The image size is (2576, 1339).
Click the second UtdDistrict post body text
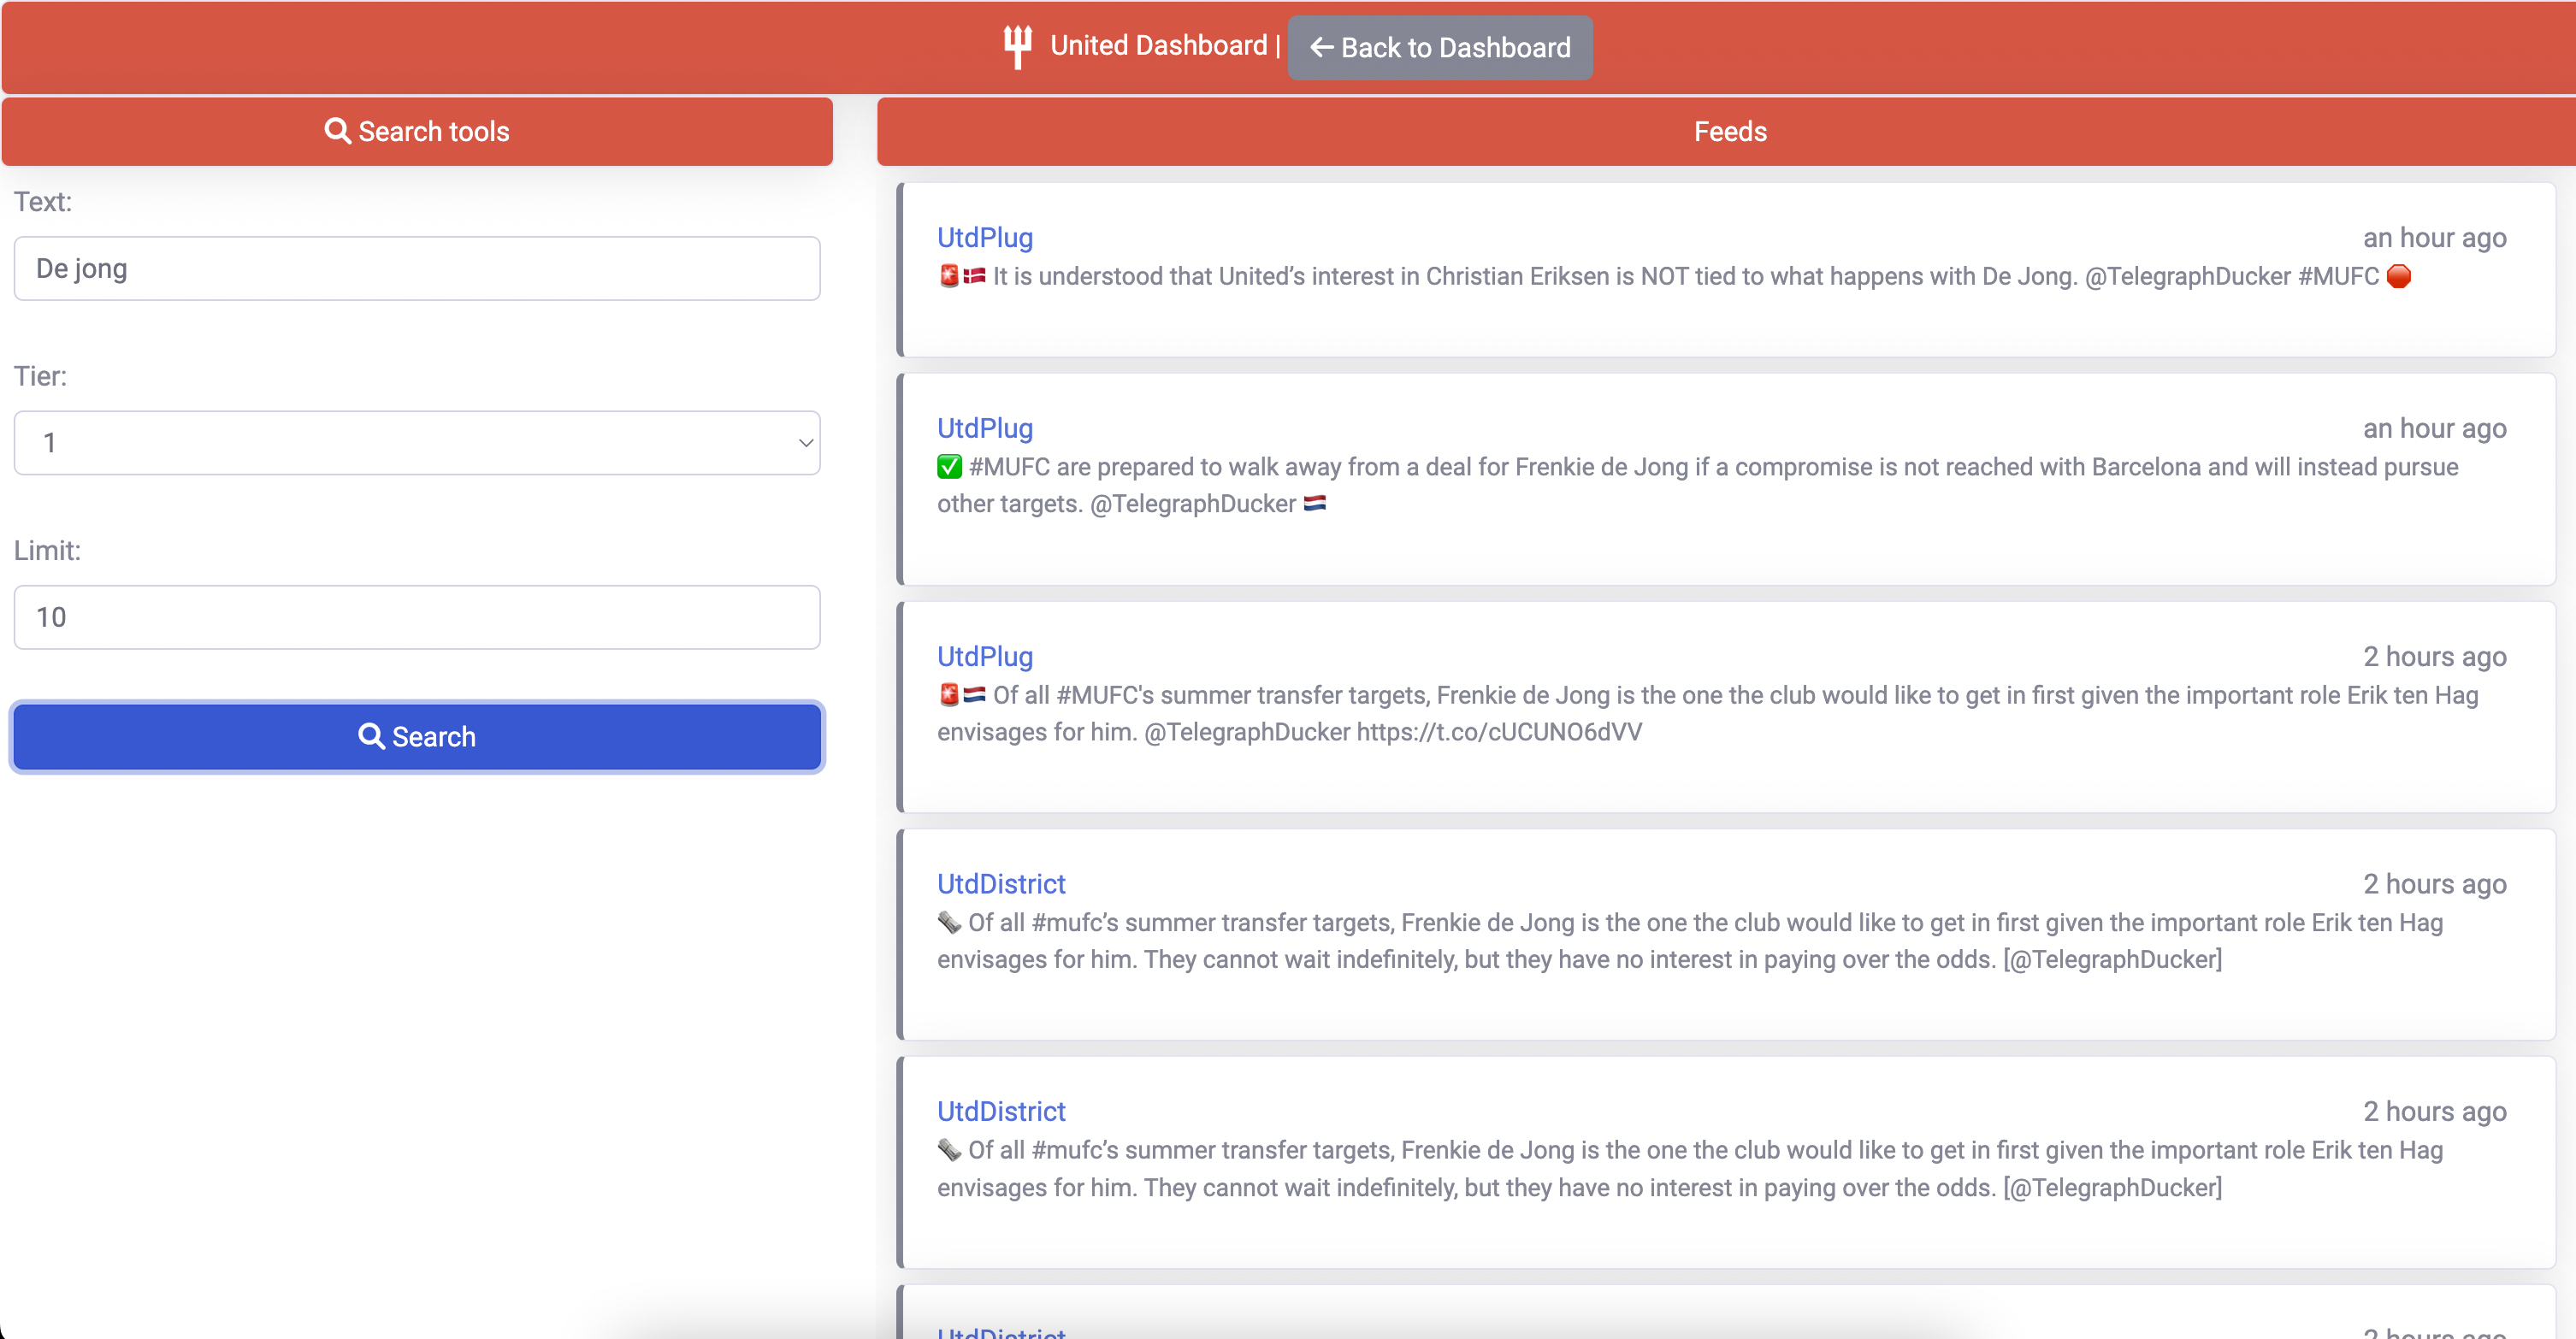(1690, 1169)
